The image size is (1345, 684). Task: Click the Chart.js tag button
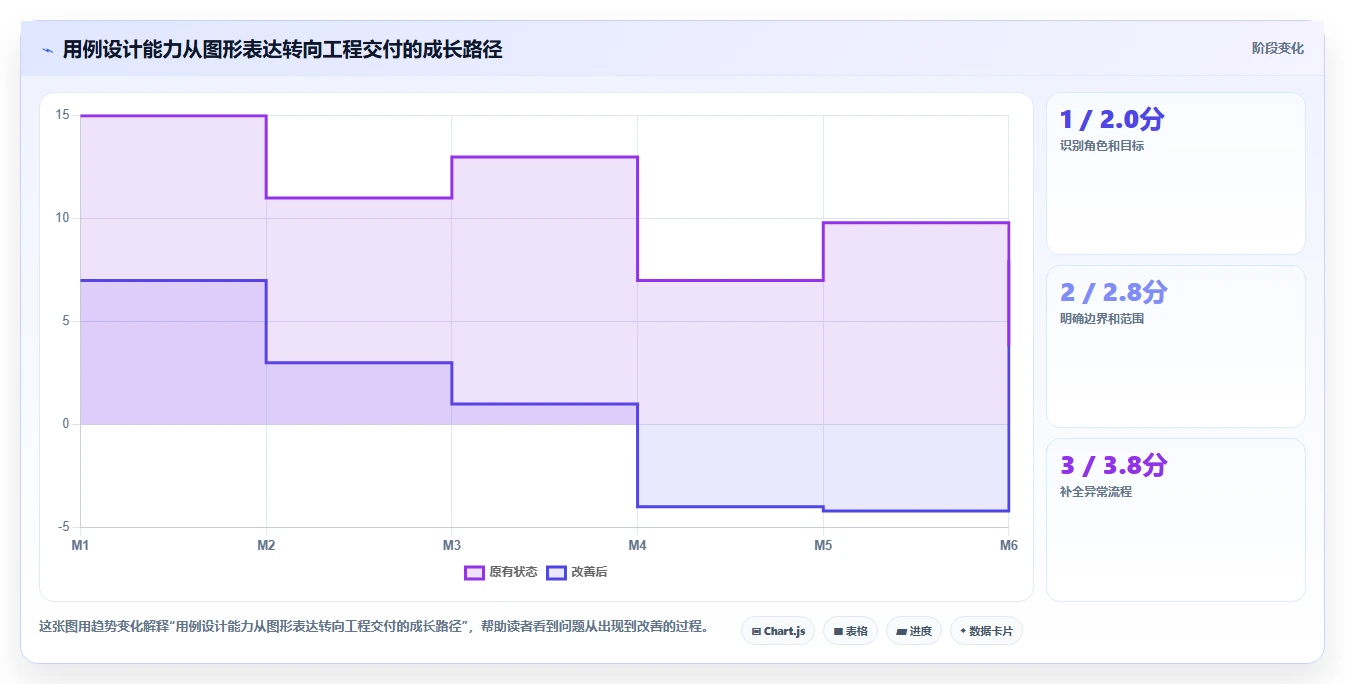tap(778, 631)
